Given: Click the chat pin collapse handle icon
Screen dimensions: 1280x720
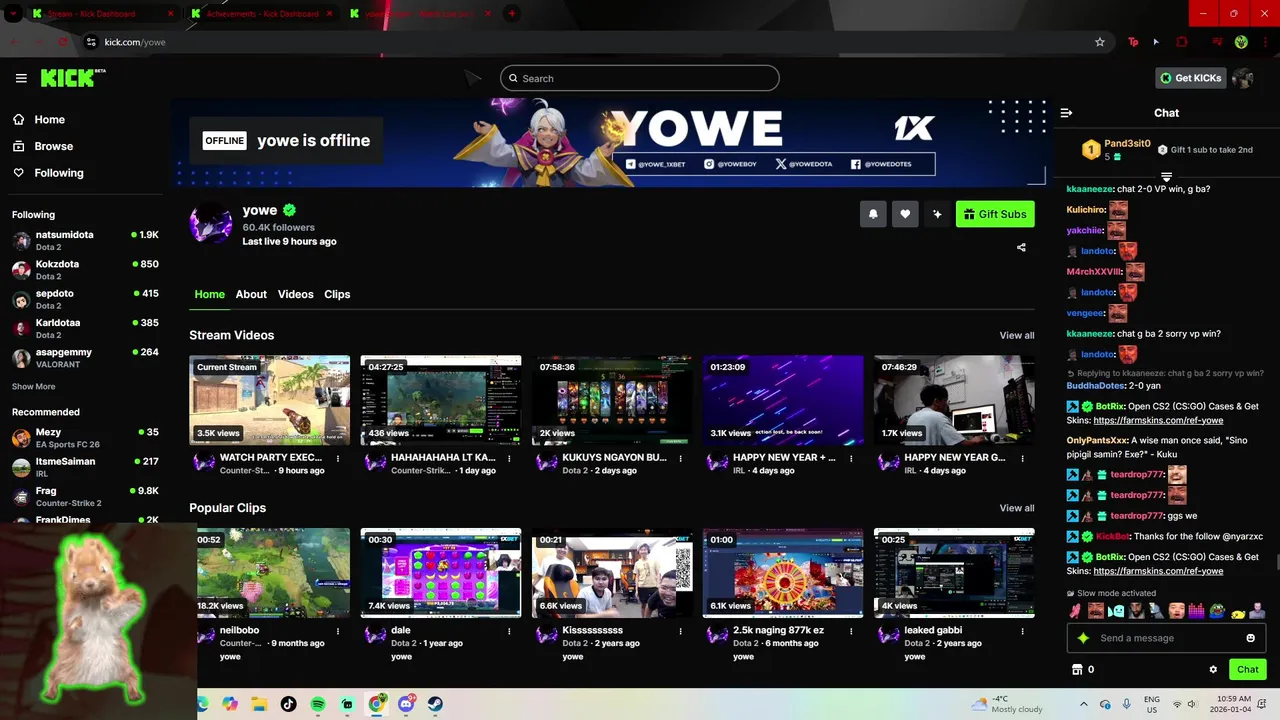Looking at the screenshot, I should point(1166,177).
